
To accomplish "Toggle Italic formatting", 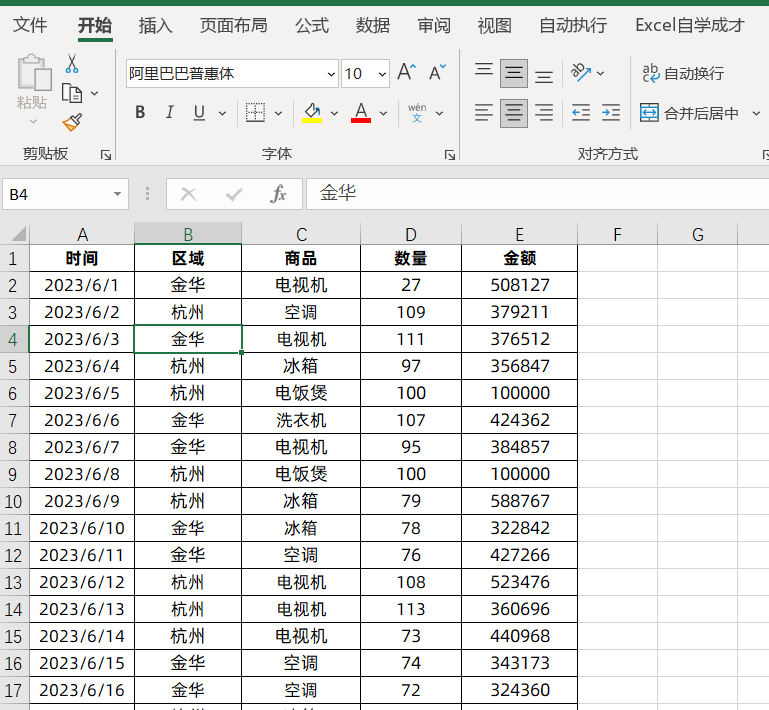I will click(170, 113).
